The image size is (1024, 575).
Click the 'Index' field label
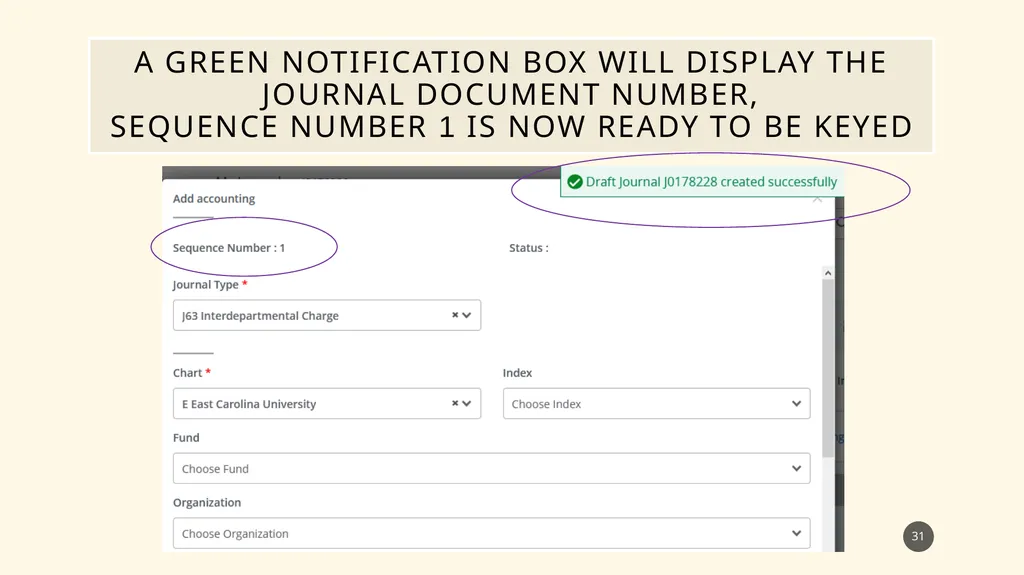[x=517, y=372]
